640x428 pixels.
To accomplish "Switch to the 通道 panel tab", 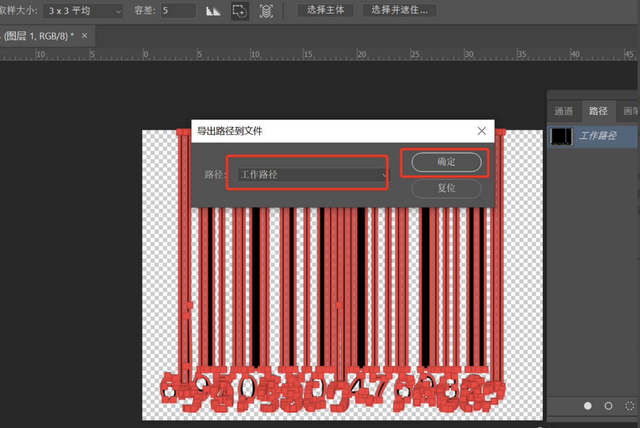I will coord(564,111).
